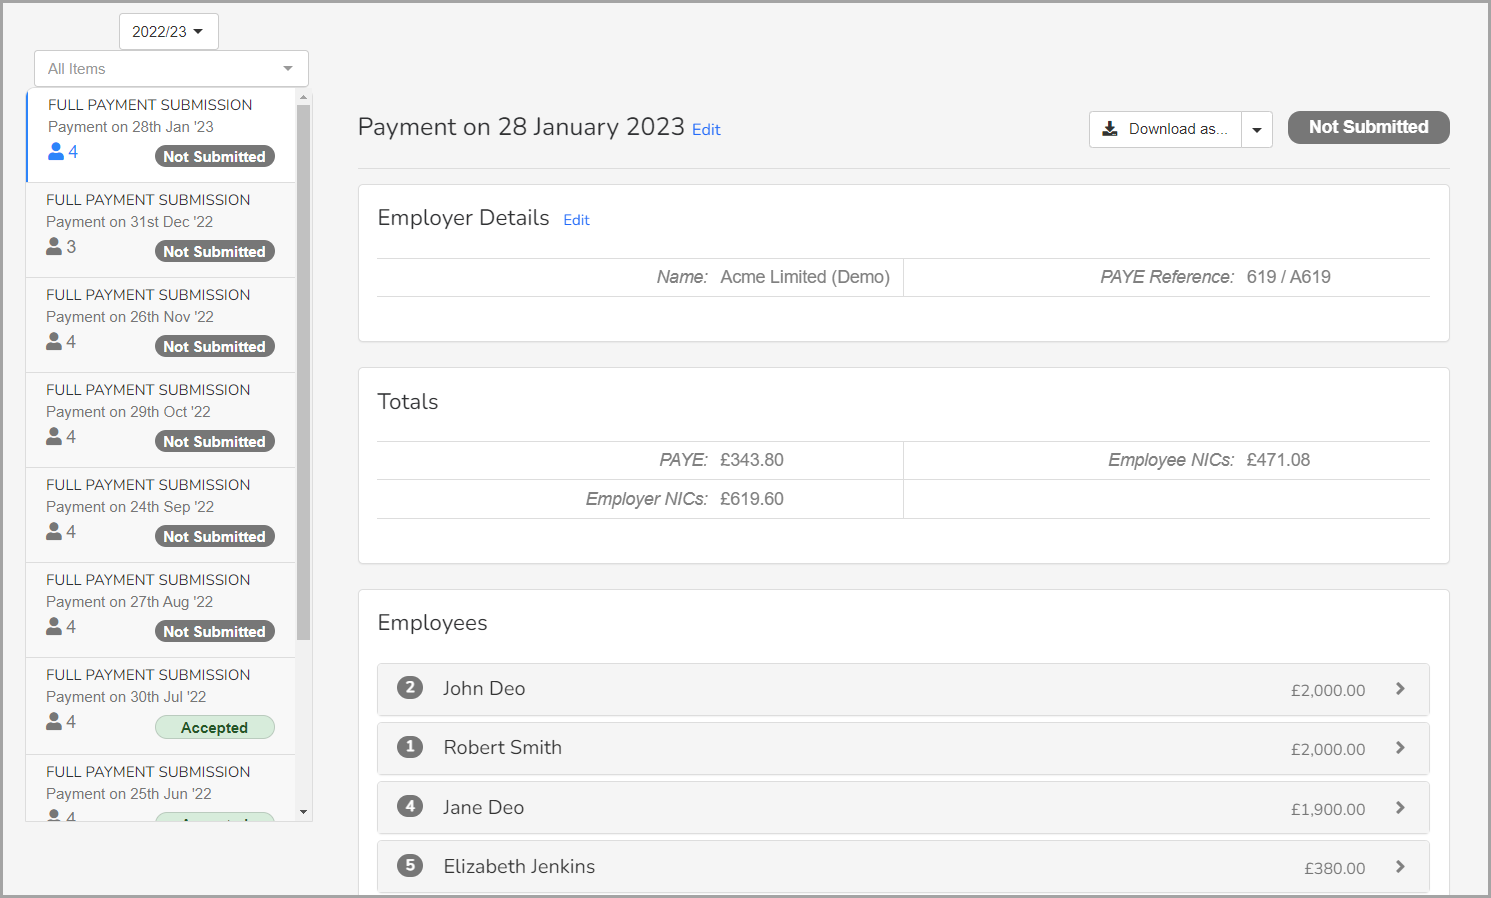Select submission for Payment on 27th Aug '22
This screenshot has width=1491, height=898.
[x=161, y=610]
